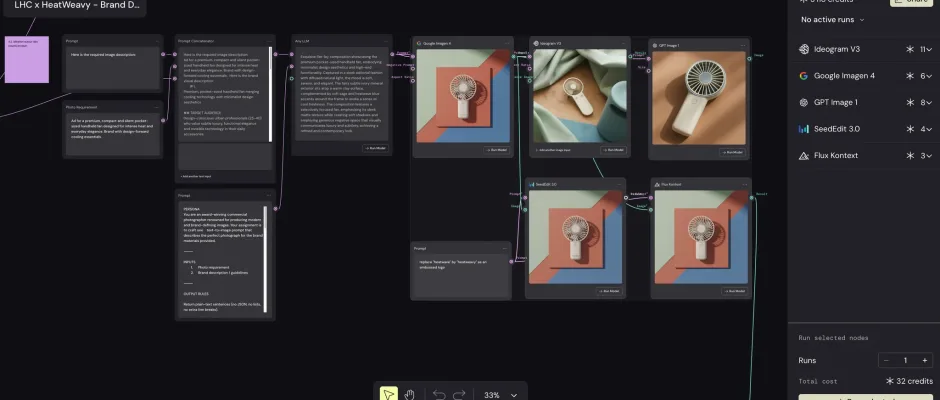Open the LHC x HeatWeavy project title
Screen dimensions: 940x400
pyautogui.click(x=76, y=5)
